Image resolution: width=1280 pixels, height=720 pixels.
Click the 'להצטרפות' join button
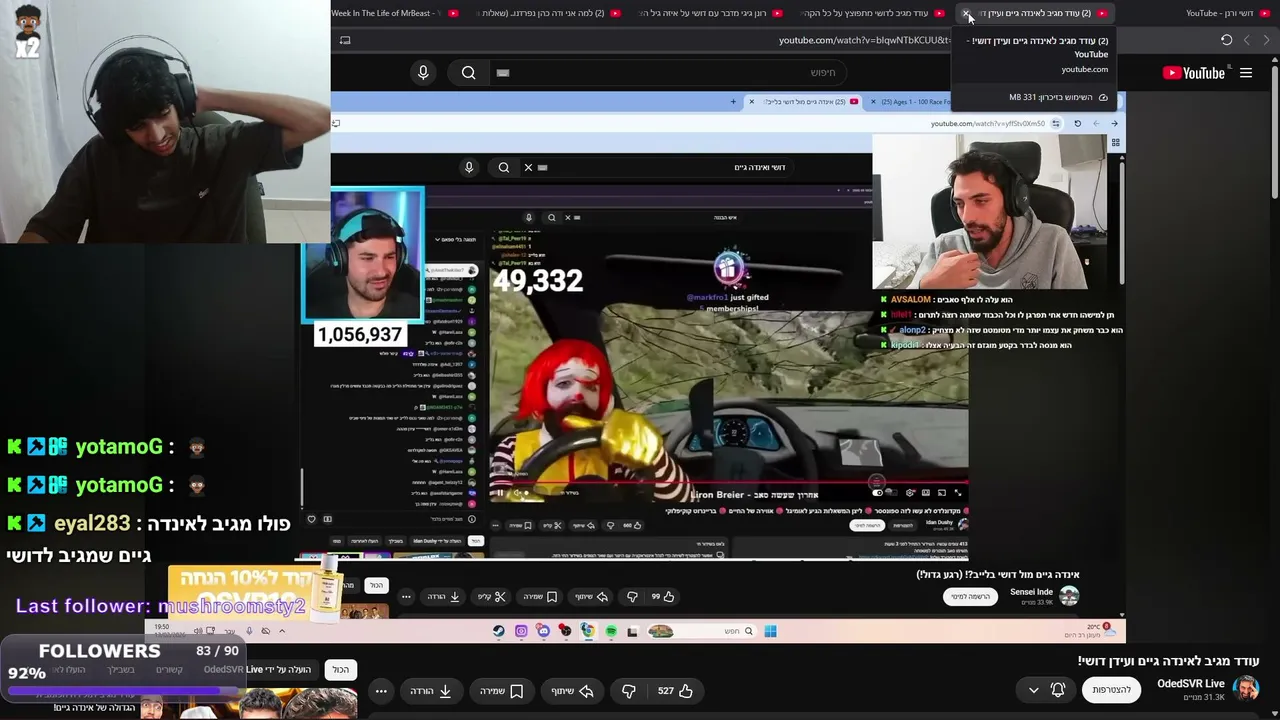(x=1111, y=690)
